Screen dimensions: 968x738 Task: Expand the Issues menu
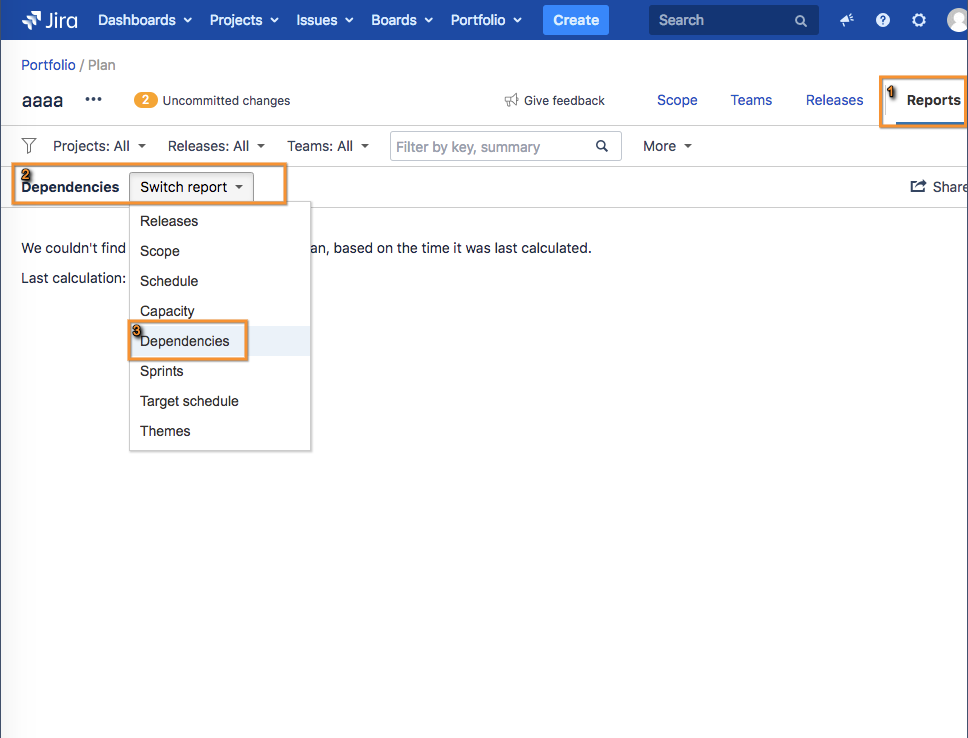point(325,20)
